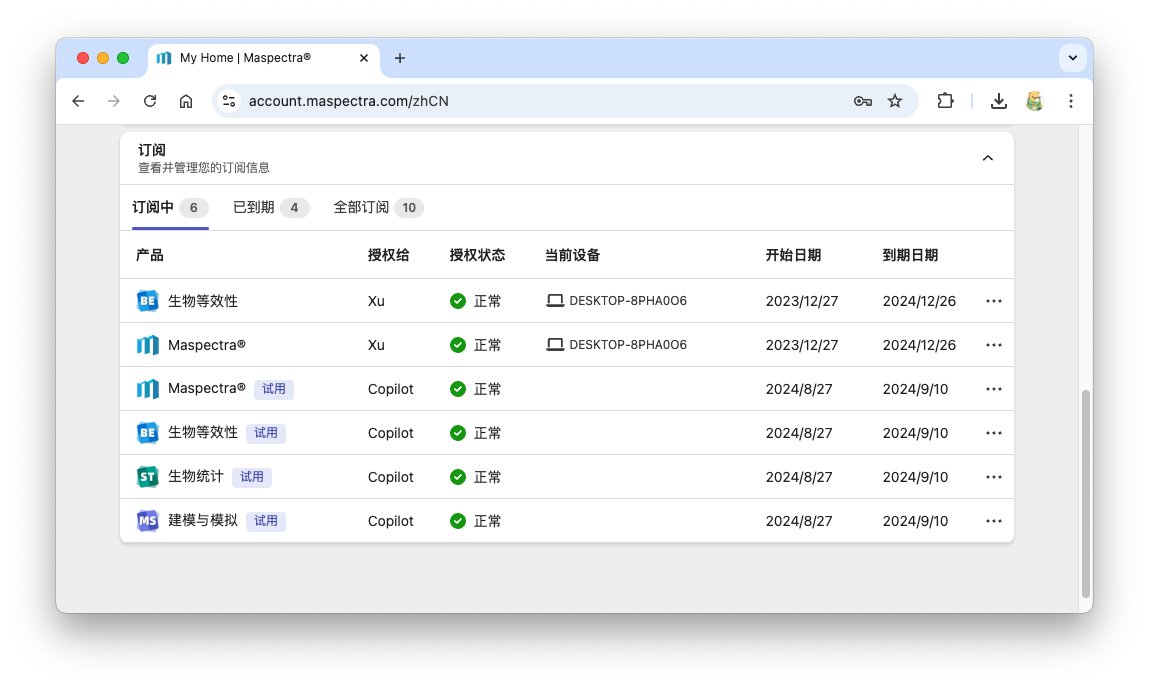Click the 授权给 column header
This screenshot has height=687, width=1149.
tap(388, 255)
